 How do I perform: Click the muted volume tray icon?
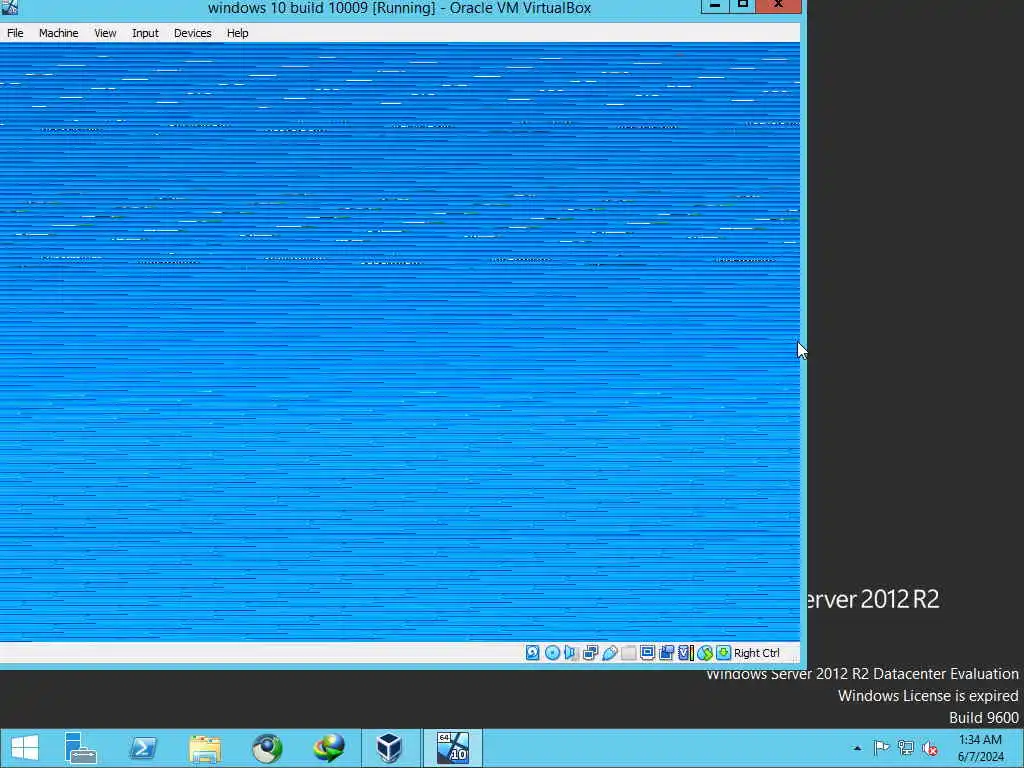point(930,748)
